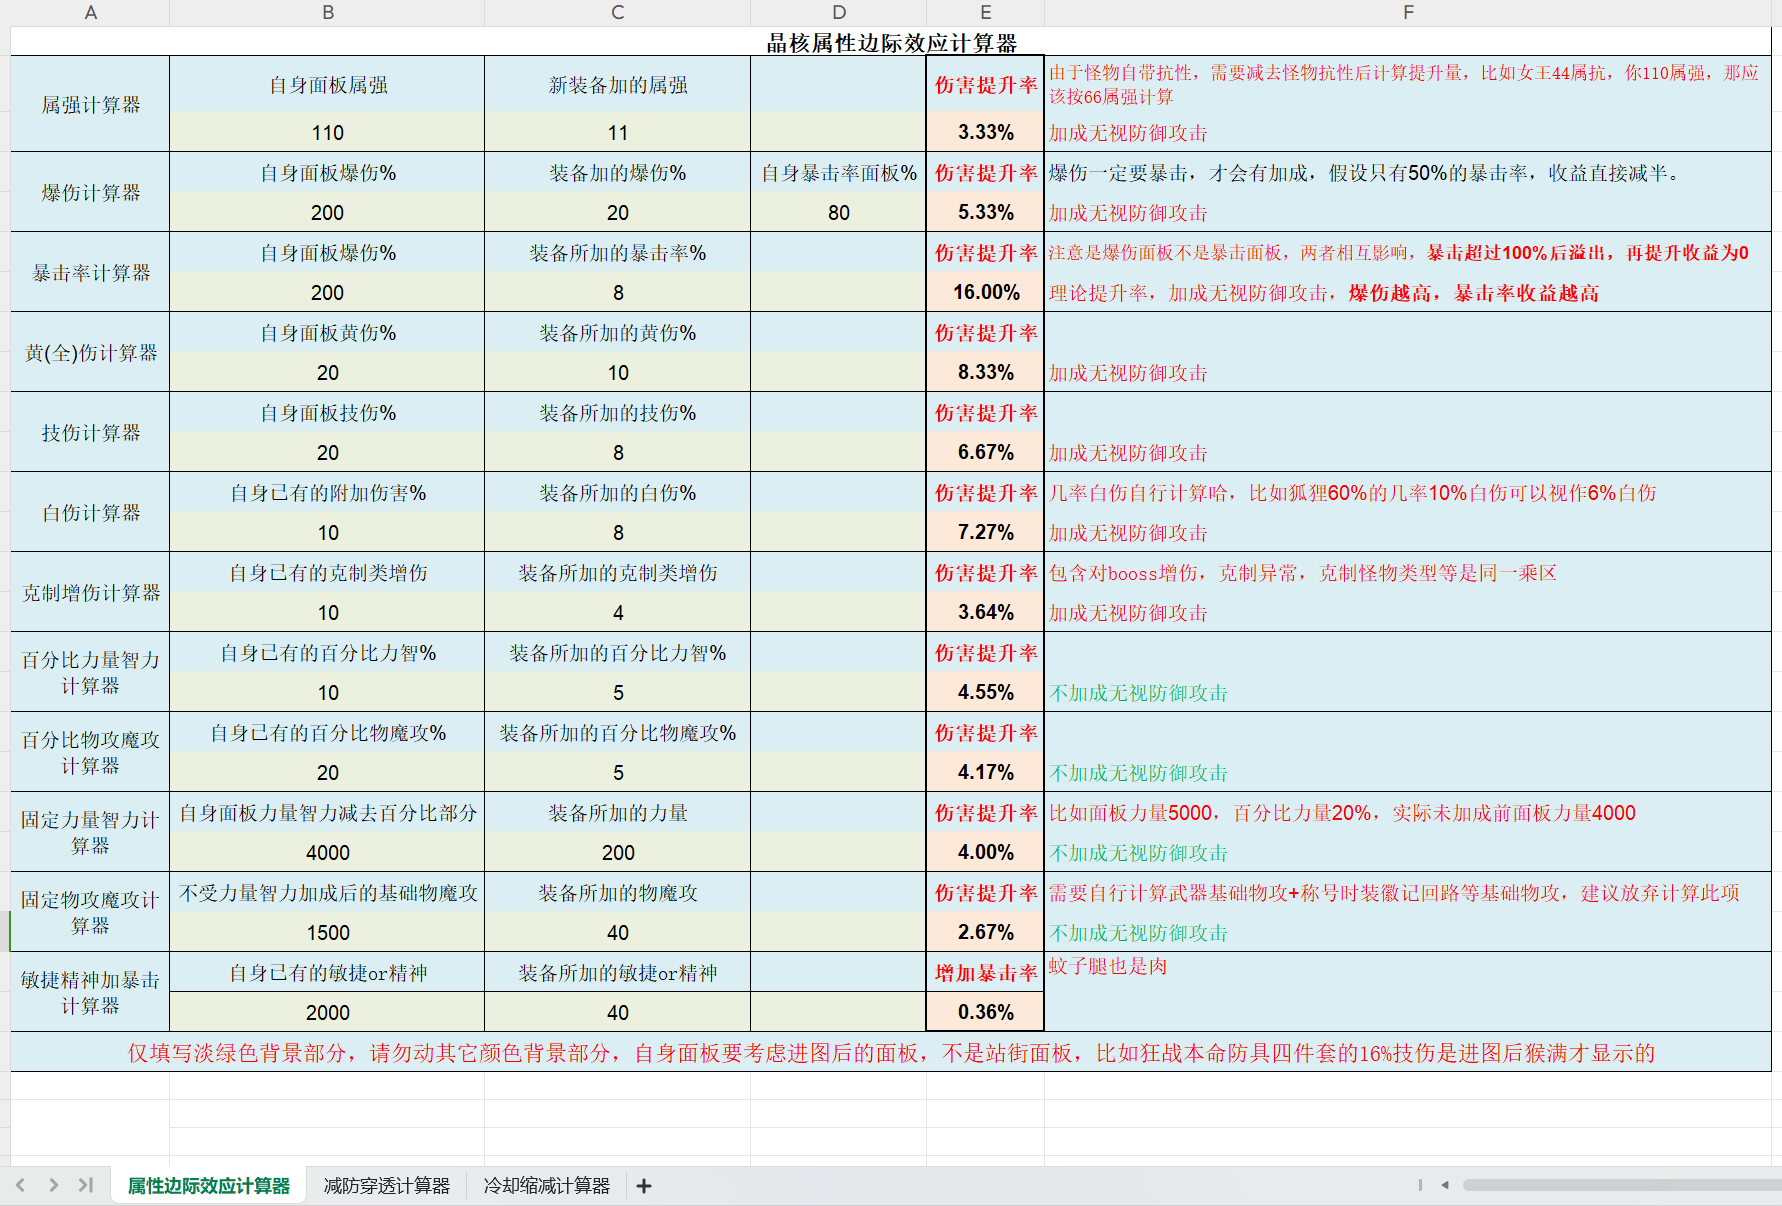The height and width of the screenshot is (1206, 1782).
Task: Select column B header
Action: (x=327, y=12)
